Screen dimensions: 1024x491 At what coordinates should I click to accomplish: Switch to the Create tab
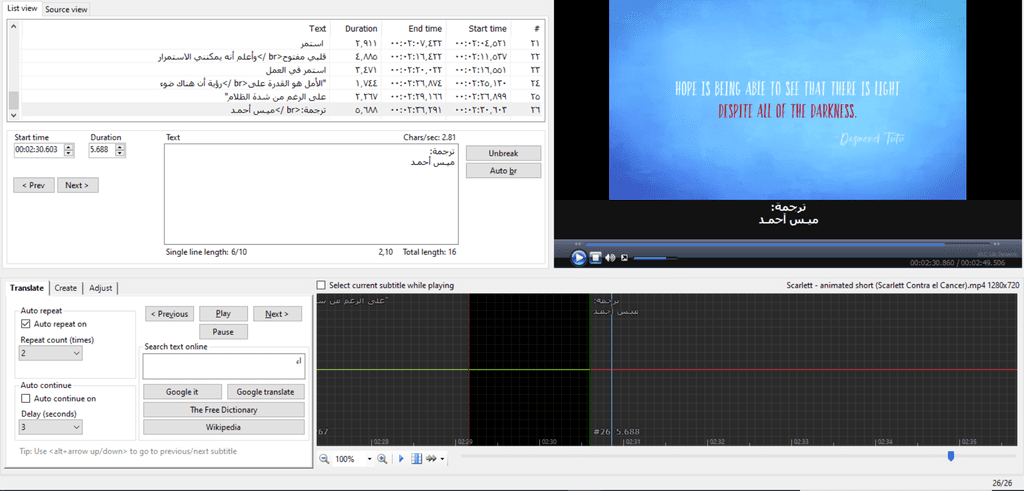66,288
